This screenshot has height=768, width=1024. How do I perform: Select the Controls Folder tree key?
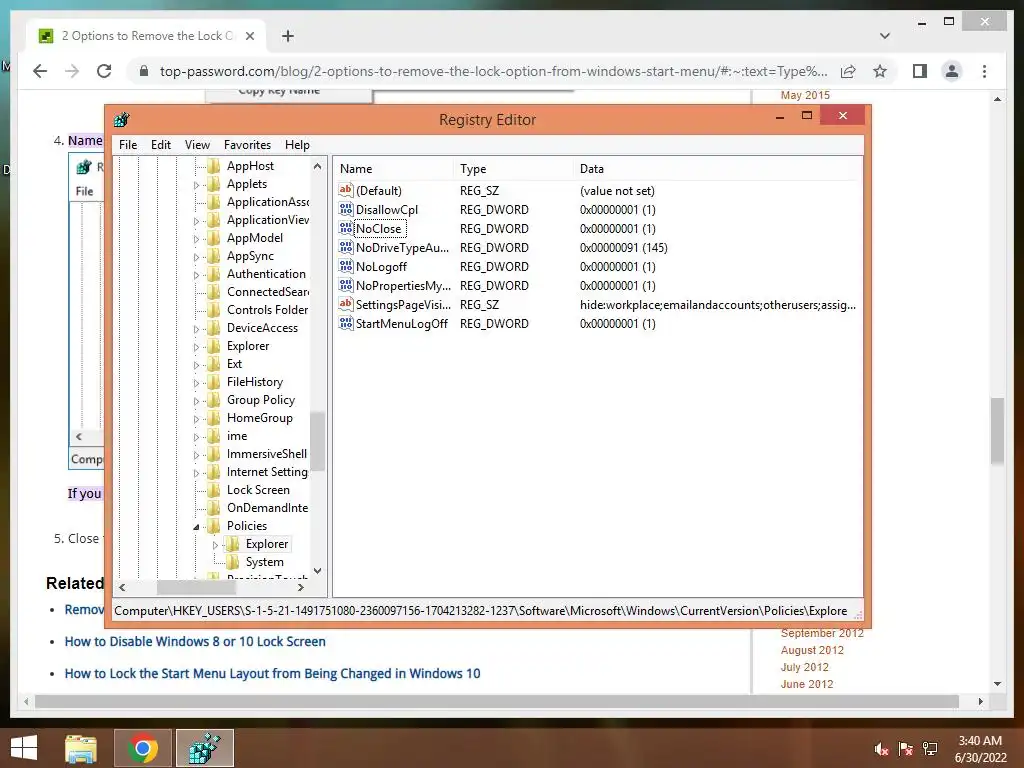[x=267, y=310]
